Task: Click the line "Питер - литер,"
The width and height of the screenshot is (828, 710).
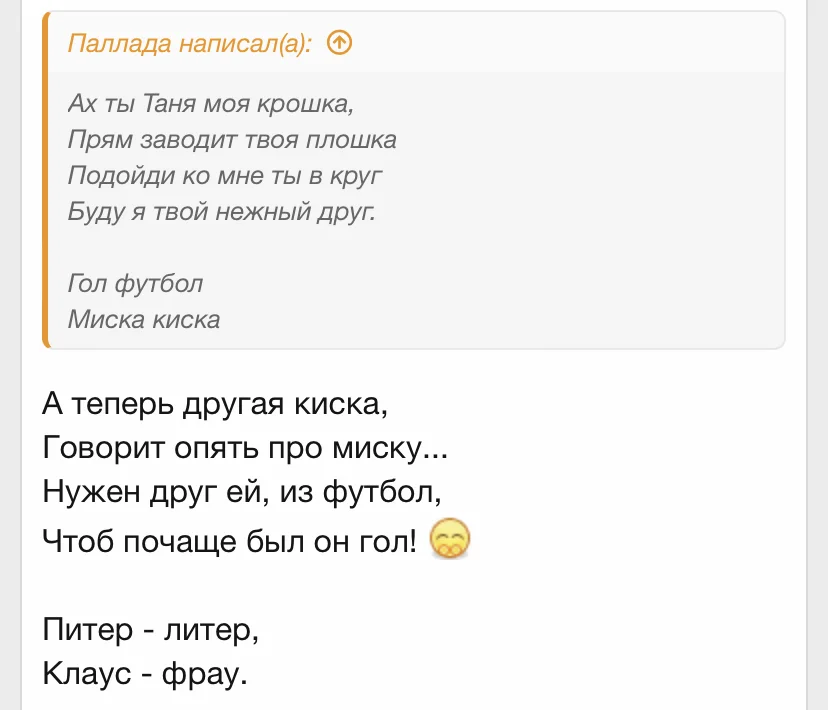Action: pos(150,631)
